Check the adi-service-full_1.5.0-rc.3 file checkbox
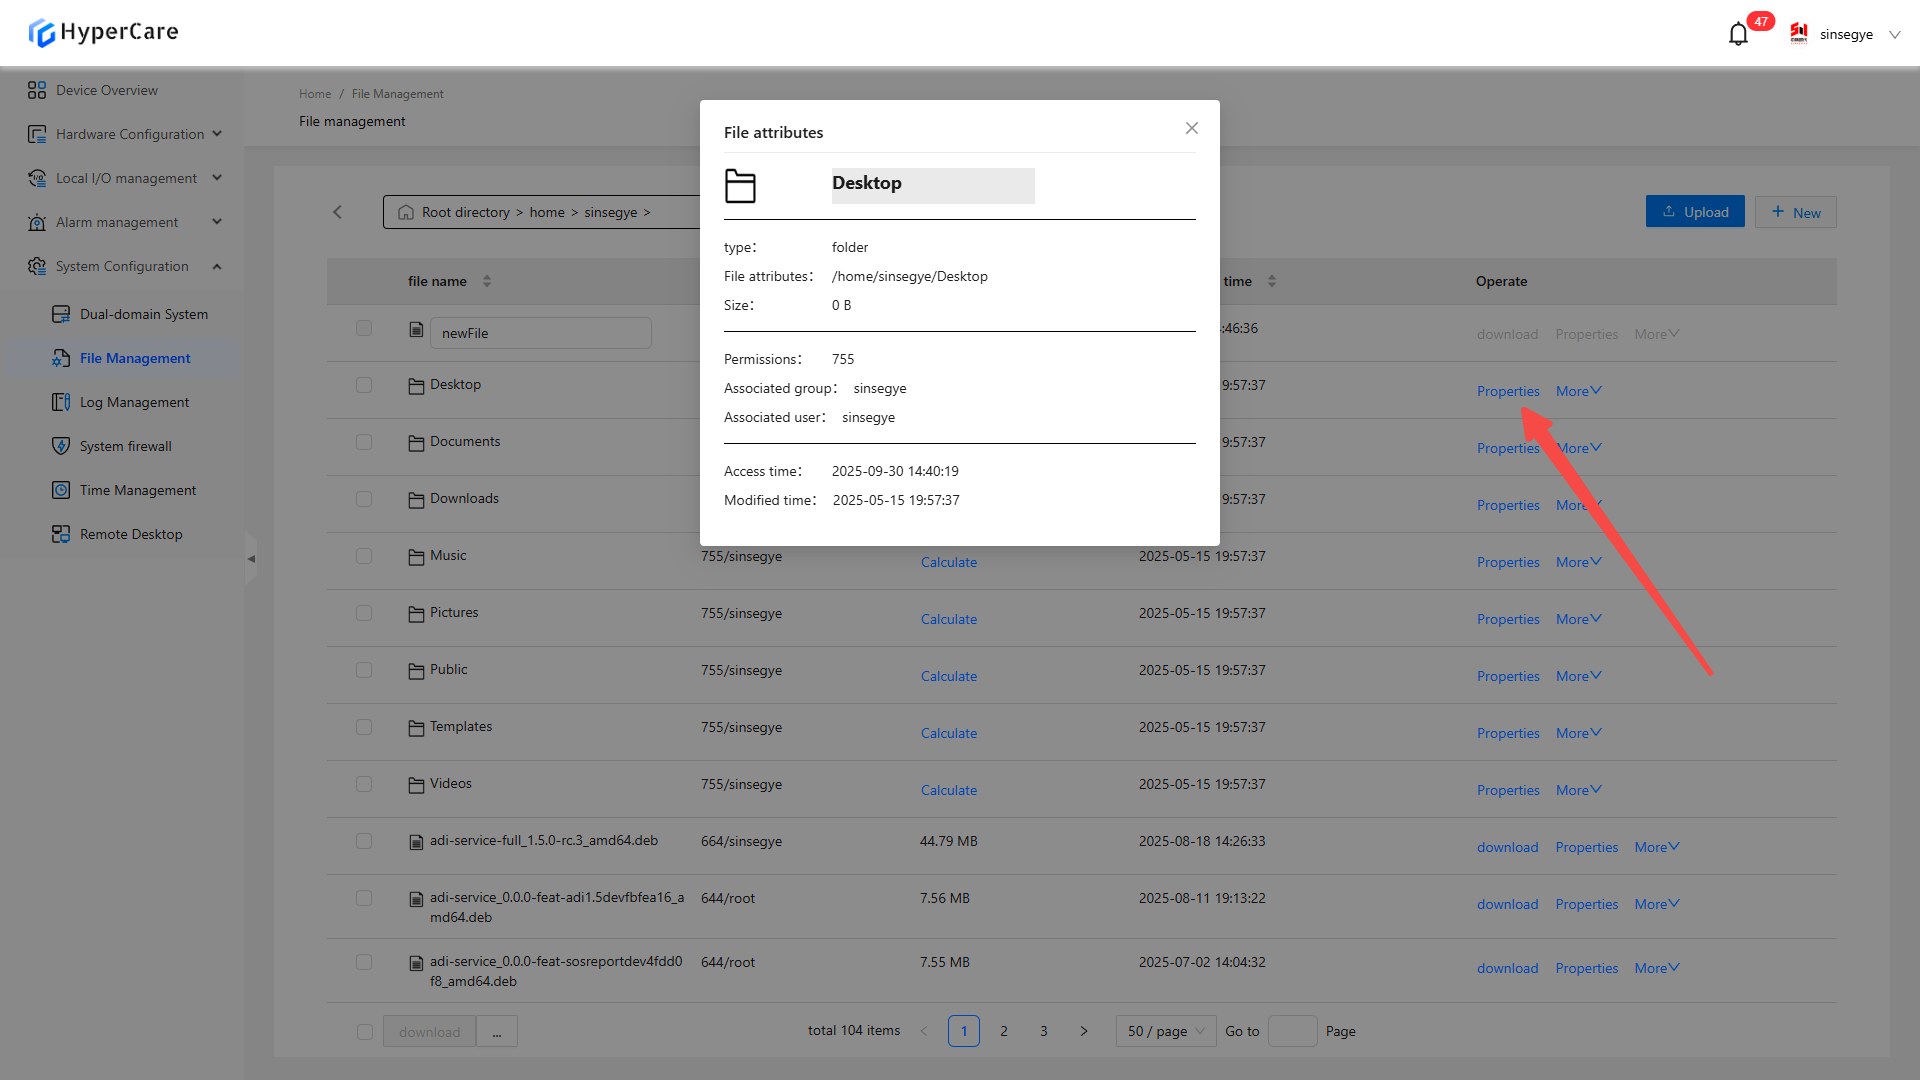 (364, 841)
